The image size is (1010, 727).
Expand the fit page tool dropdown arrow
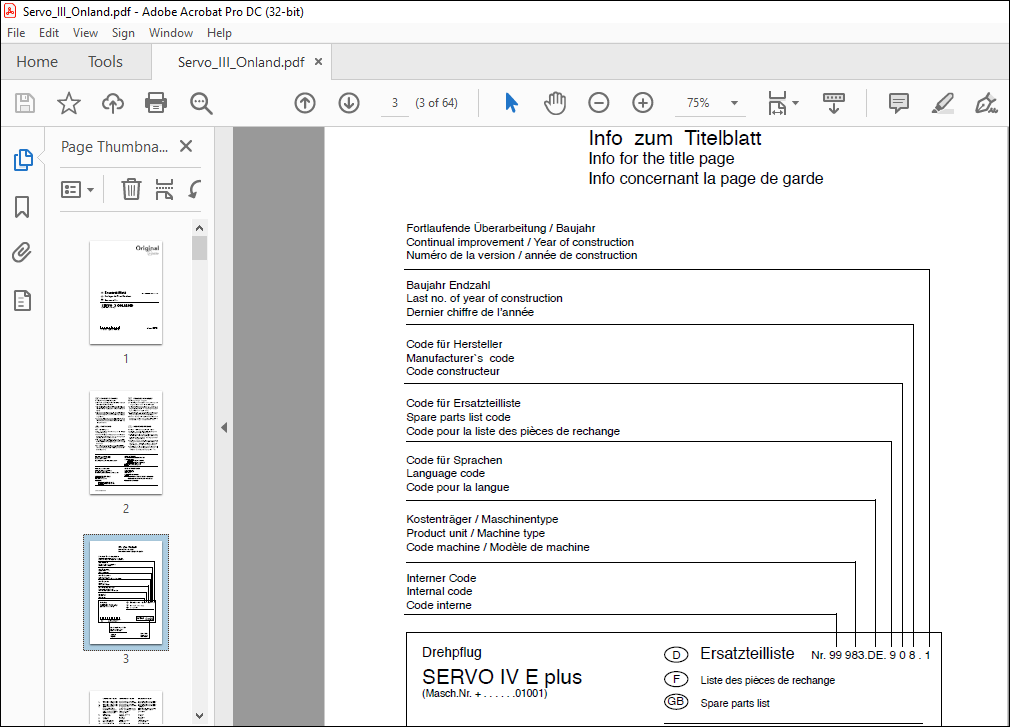coord(796,103)
